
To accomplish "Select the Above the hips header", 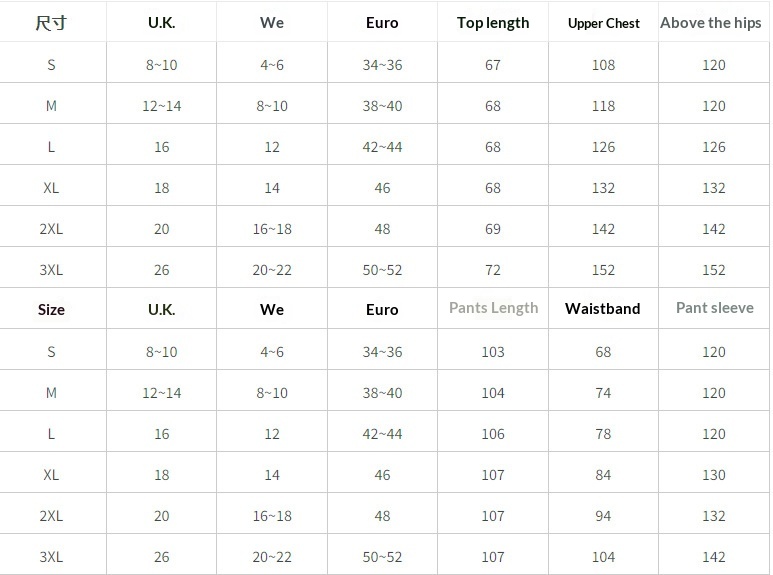I will pyautogui.click(x=711, y=23).
